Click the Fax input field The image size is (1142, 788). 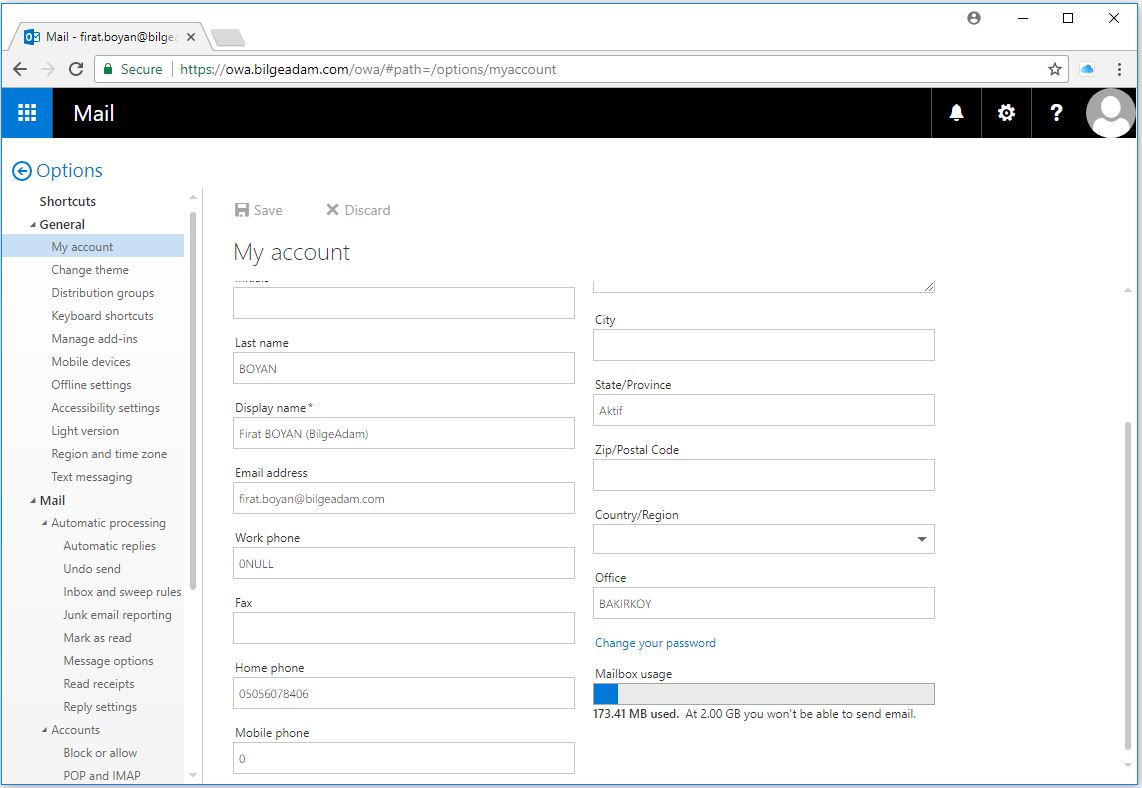click(403, 628)
